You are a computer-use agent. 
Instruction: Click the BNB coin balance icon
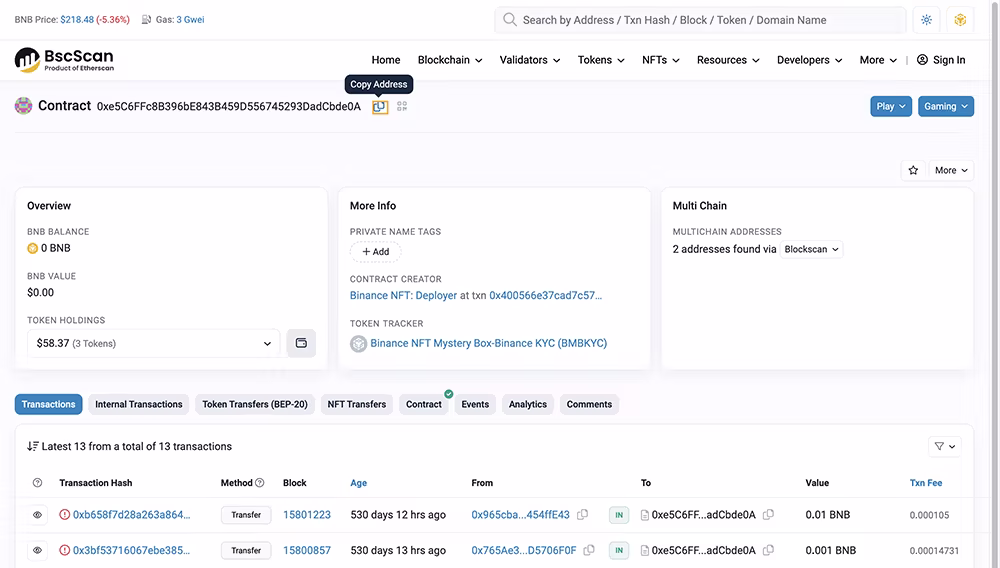click(33, 249)
